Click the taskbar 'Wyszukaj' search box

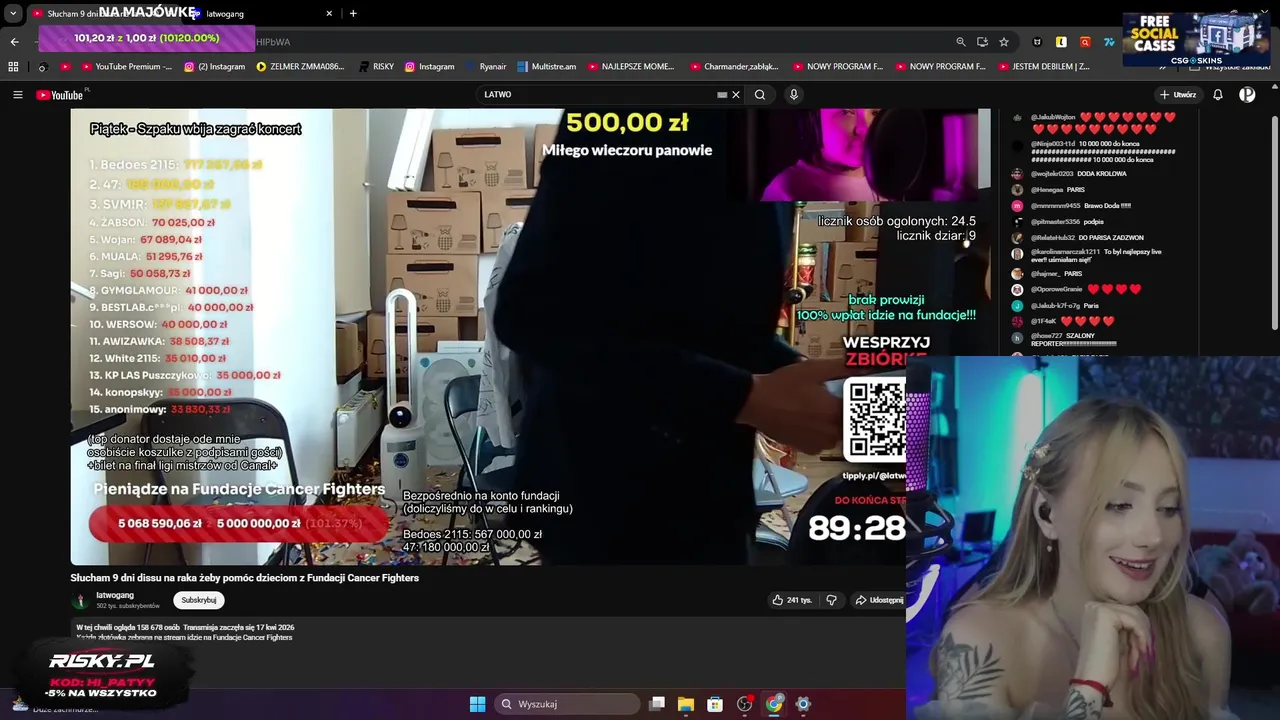[567, 704]
